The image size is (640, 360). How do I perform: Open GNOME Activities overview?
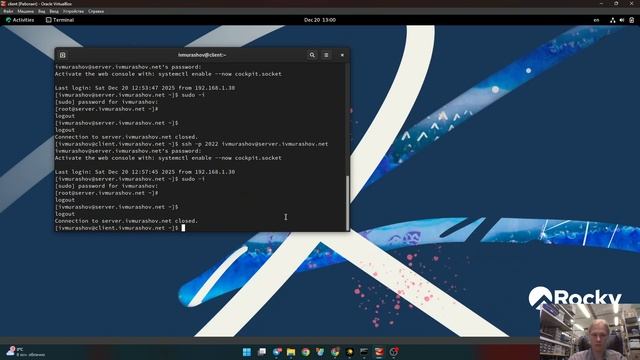(20, 20)
